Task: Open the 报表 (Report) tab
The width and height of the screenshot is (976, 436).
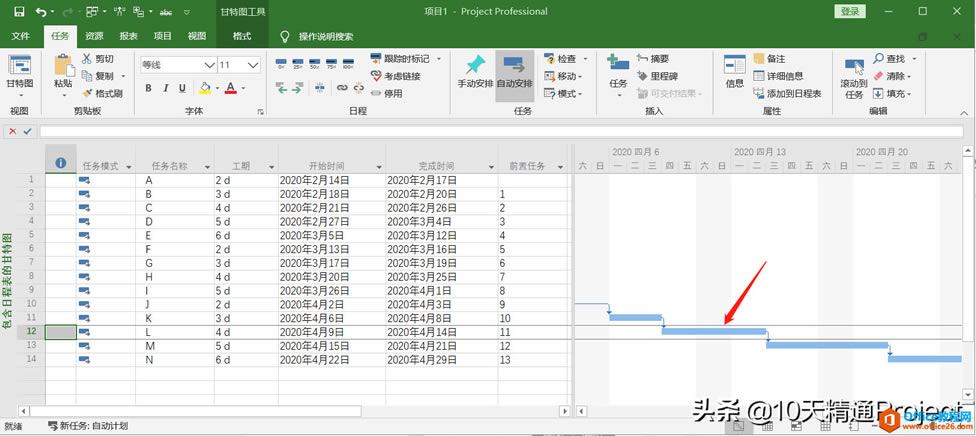Action: pos(128,36)
